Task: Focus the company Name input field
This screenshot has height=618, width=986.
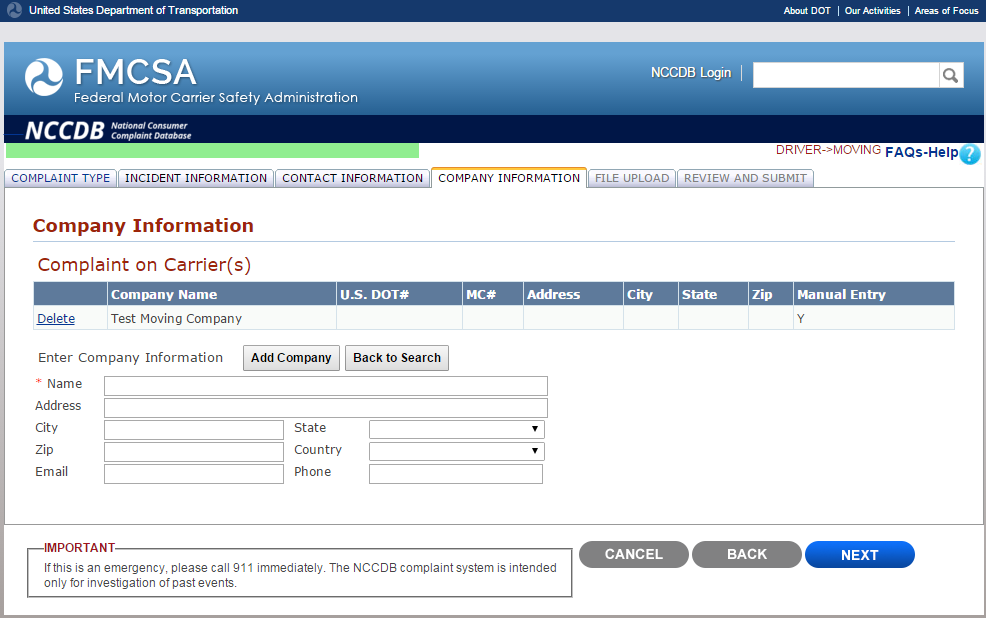Action: click(x=326, y=386)
